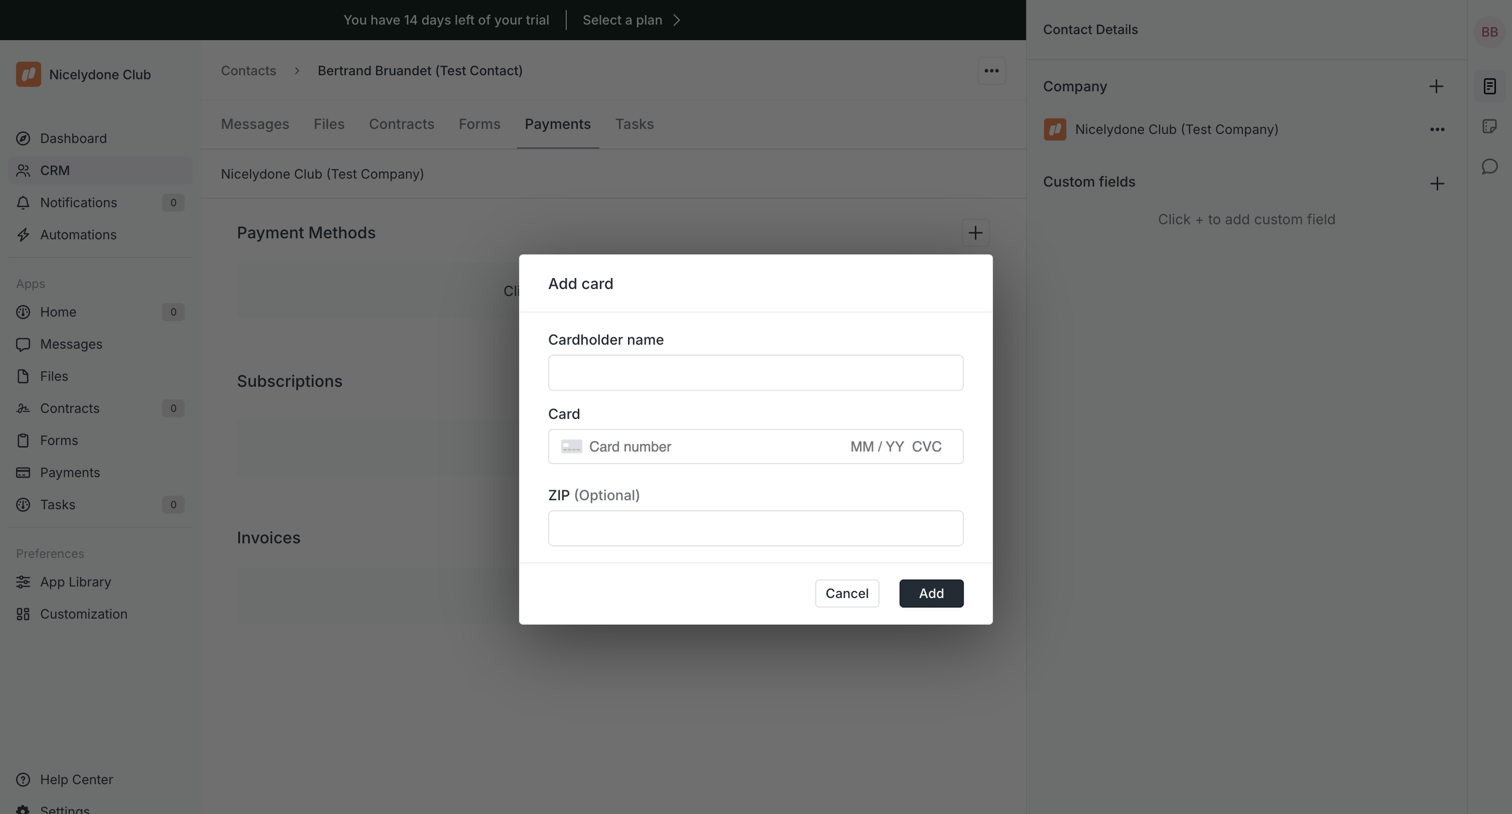Click the Nicelydone Club logo icon in sidebar
The image size is (1512, 814).
click(28, 74)
